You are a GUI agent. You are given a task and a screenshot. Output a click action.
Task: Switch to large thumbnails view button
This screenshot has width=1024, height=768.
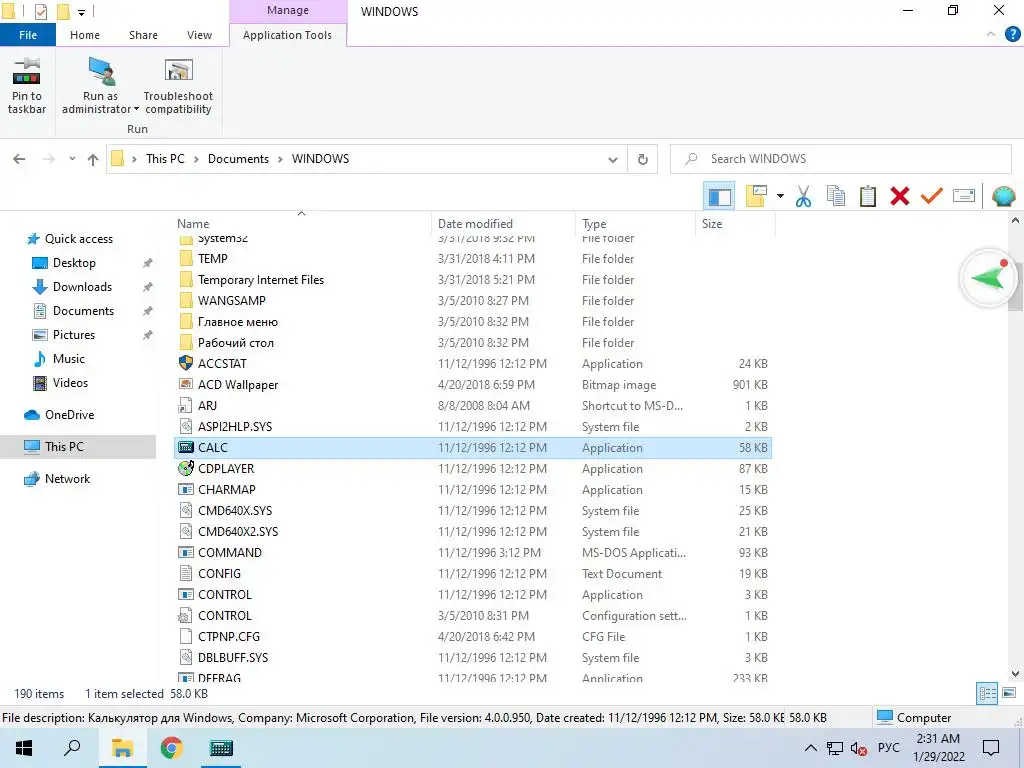coord(1009,694)
